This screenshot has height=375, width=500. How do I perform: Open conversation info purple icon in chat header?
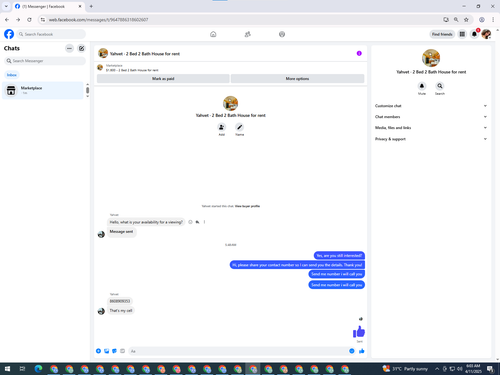(359, 53)
